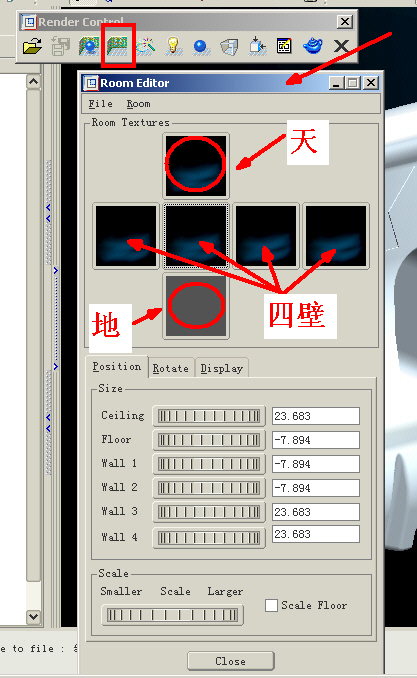Switch to the Display tab
This screenshot has height=678, width=417.
pos(221,368)
